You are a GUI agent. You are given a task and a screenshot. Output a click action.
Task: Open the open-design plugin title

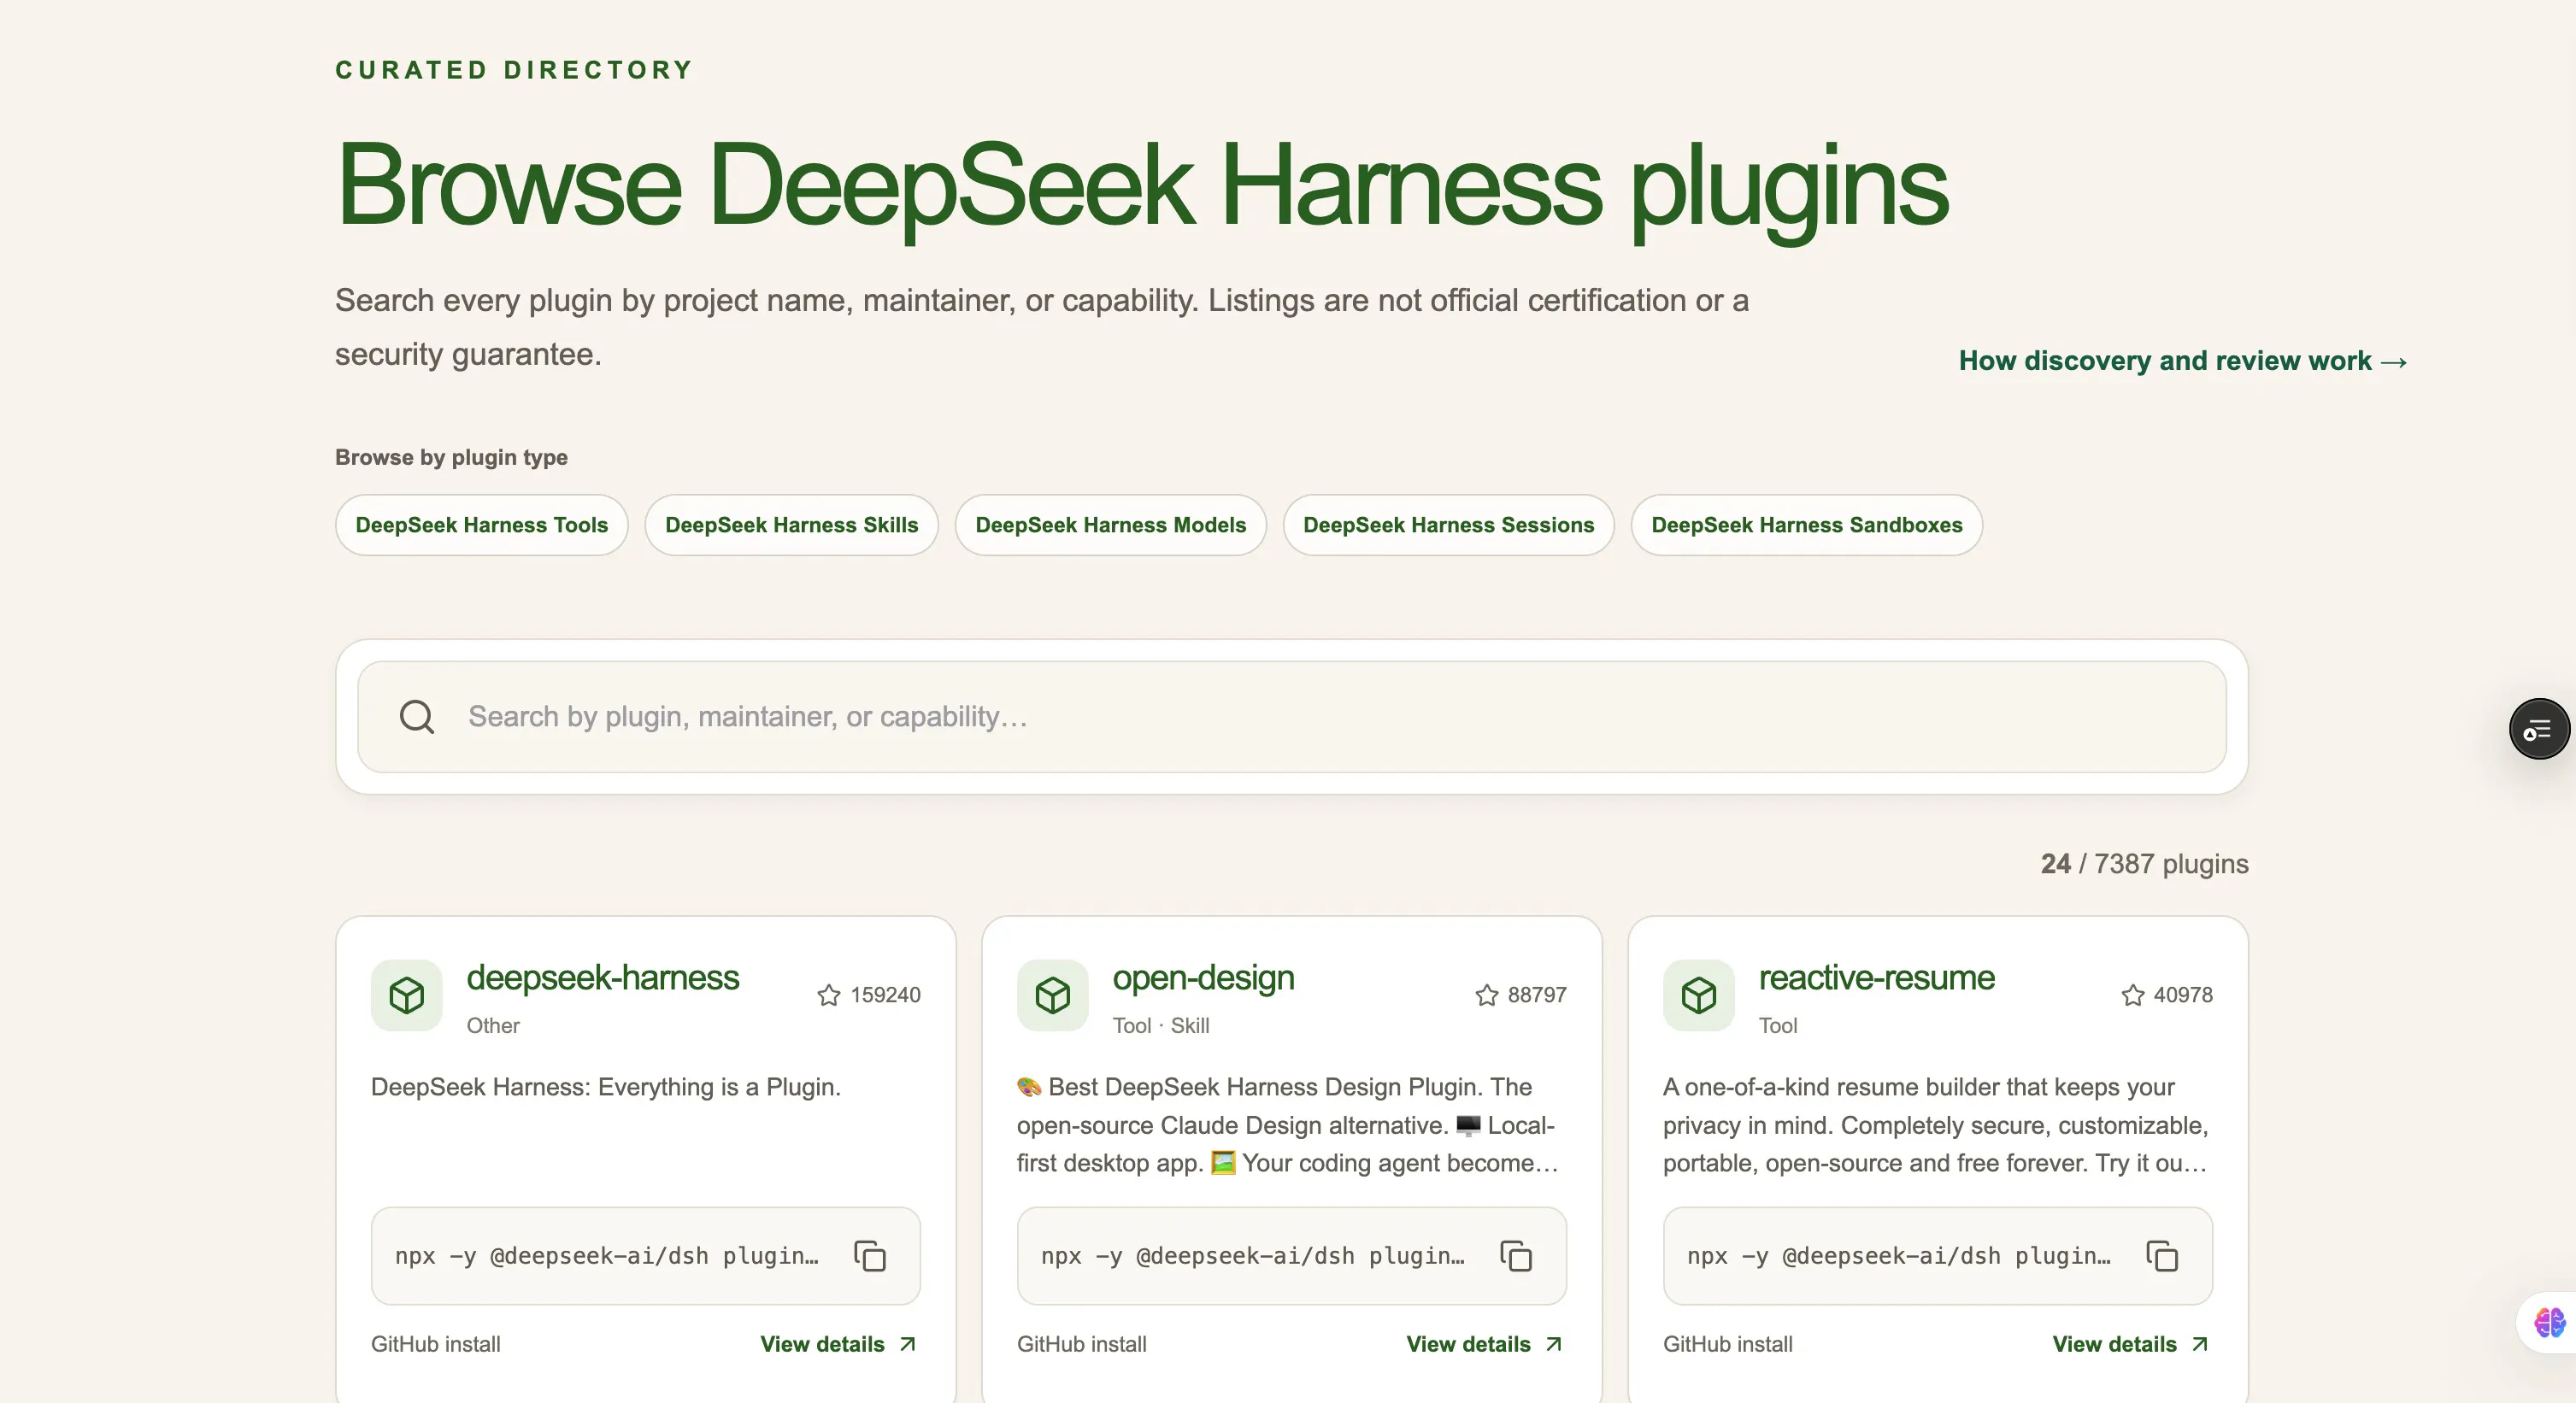pyautogui.click(x=1204, y=977)
